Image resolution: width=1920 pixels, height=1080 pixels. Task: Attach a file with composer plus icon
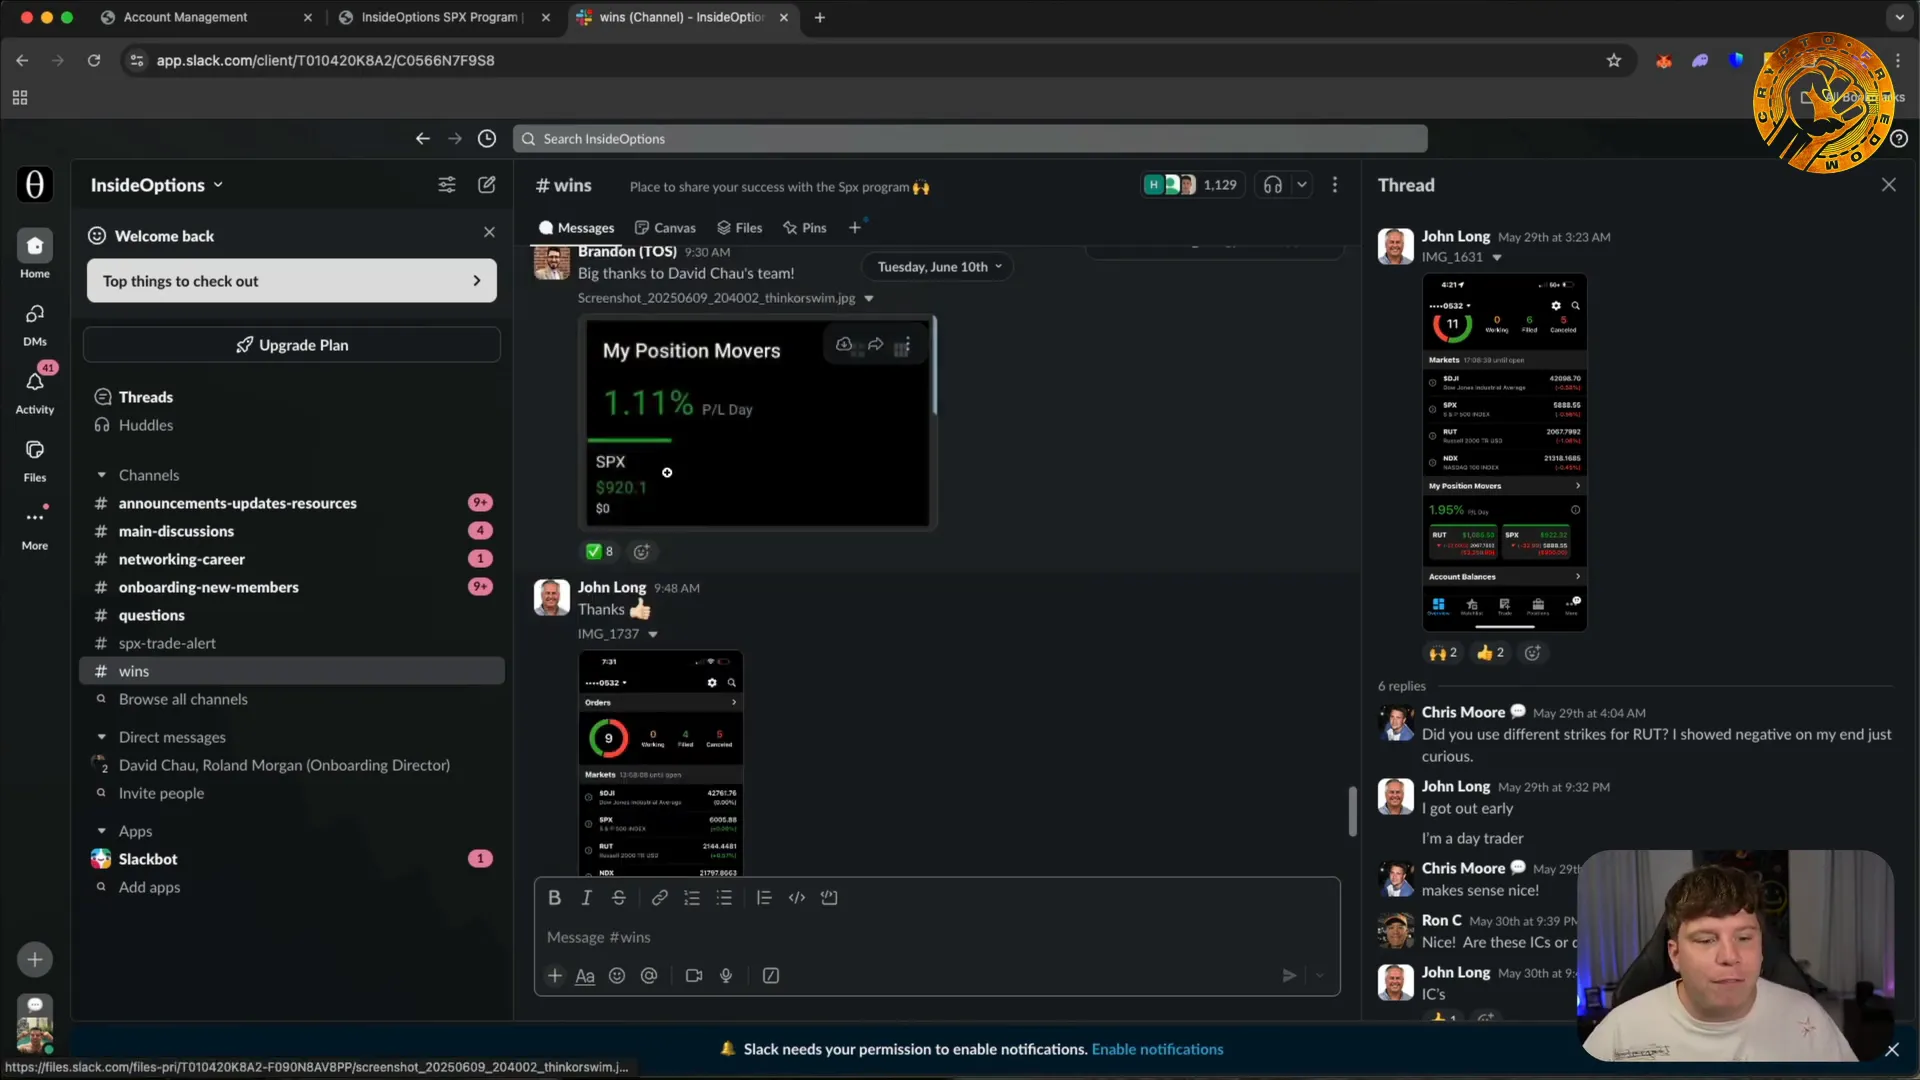pos(555,976)
